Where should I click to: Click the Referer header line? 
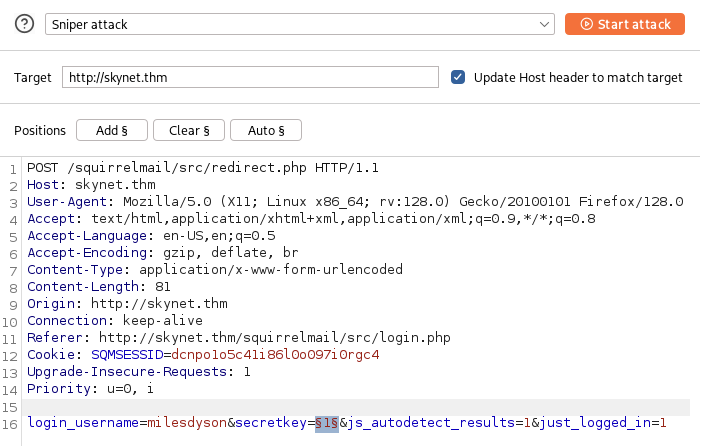coord(240,337)
